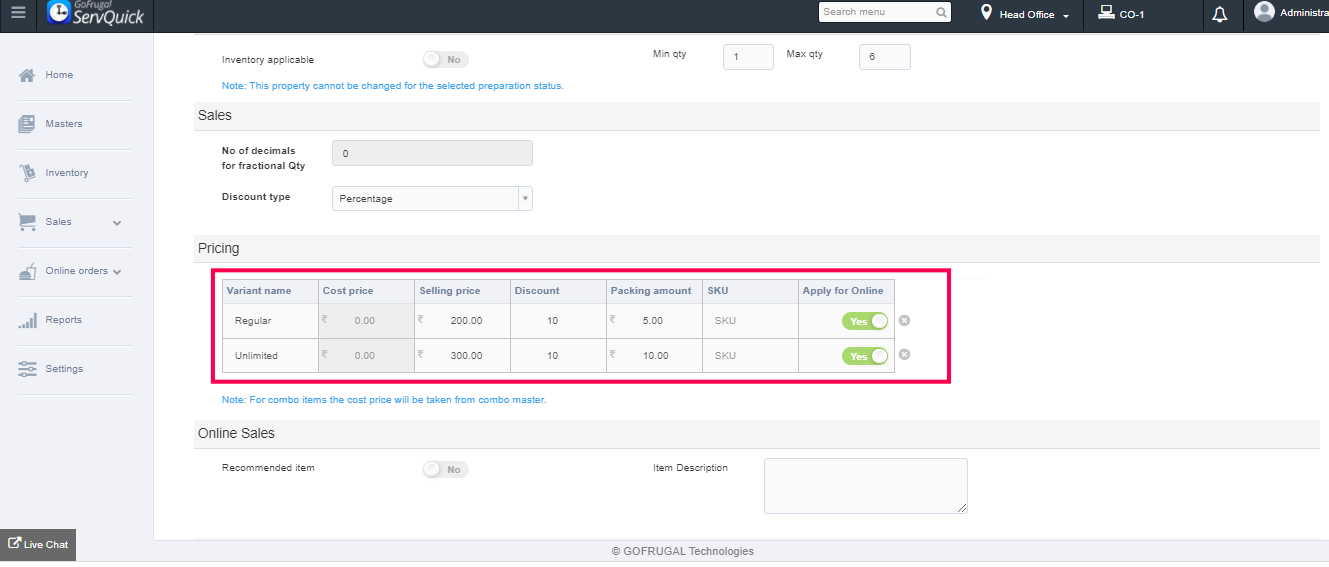The image size is (1329, 567).
Task: Click the Regular cost price field
Action: pyautogui.click(x=366, y=321)
